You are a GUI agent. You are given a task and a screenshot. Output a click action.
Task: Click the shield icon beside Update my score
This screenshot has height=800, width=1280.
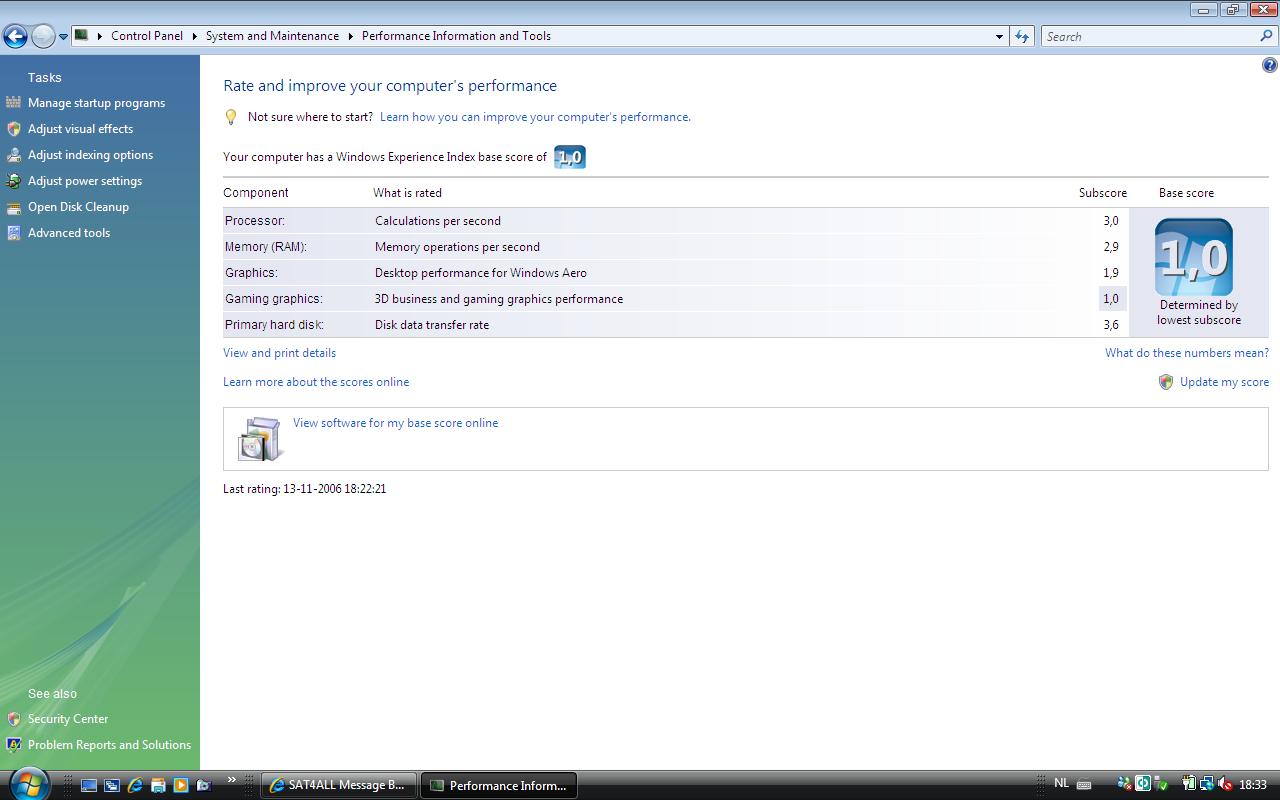1165,382
